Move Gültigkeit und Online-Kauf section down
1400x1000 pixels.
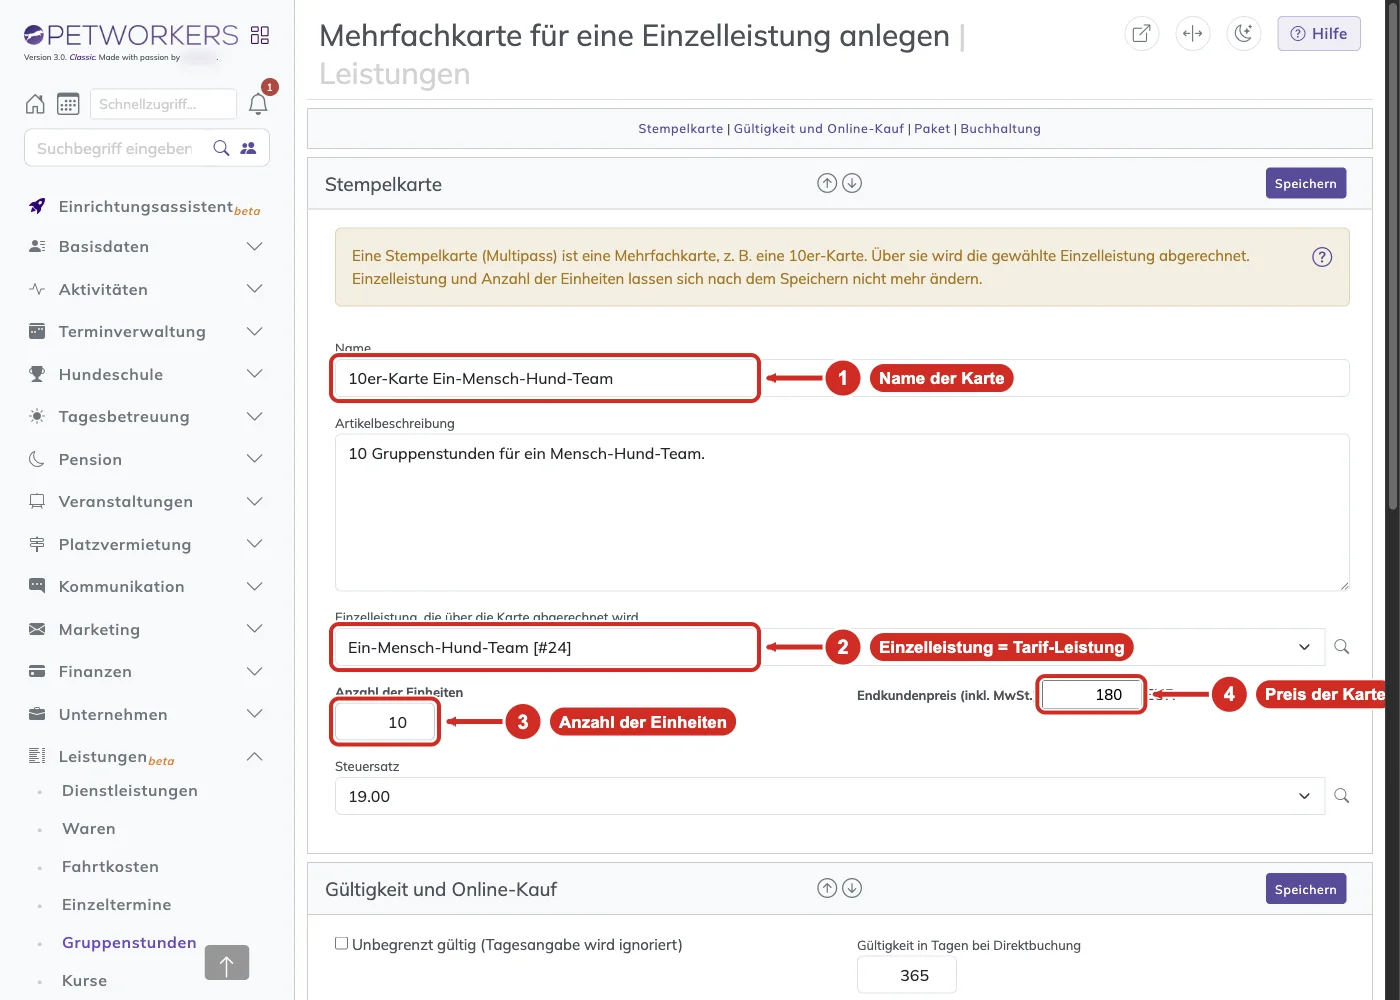[x=852, y=888]
